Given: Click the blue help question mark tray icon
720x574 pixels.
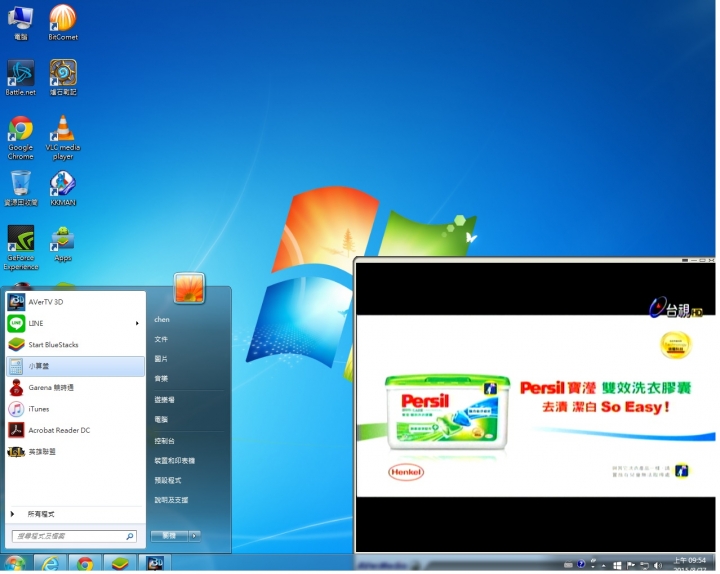Looking at the screenshot, I should pos(581,564).
